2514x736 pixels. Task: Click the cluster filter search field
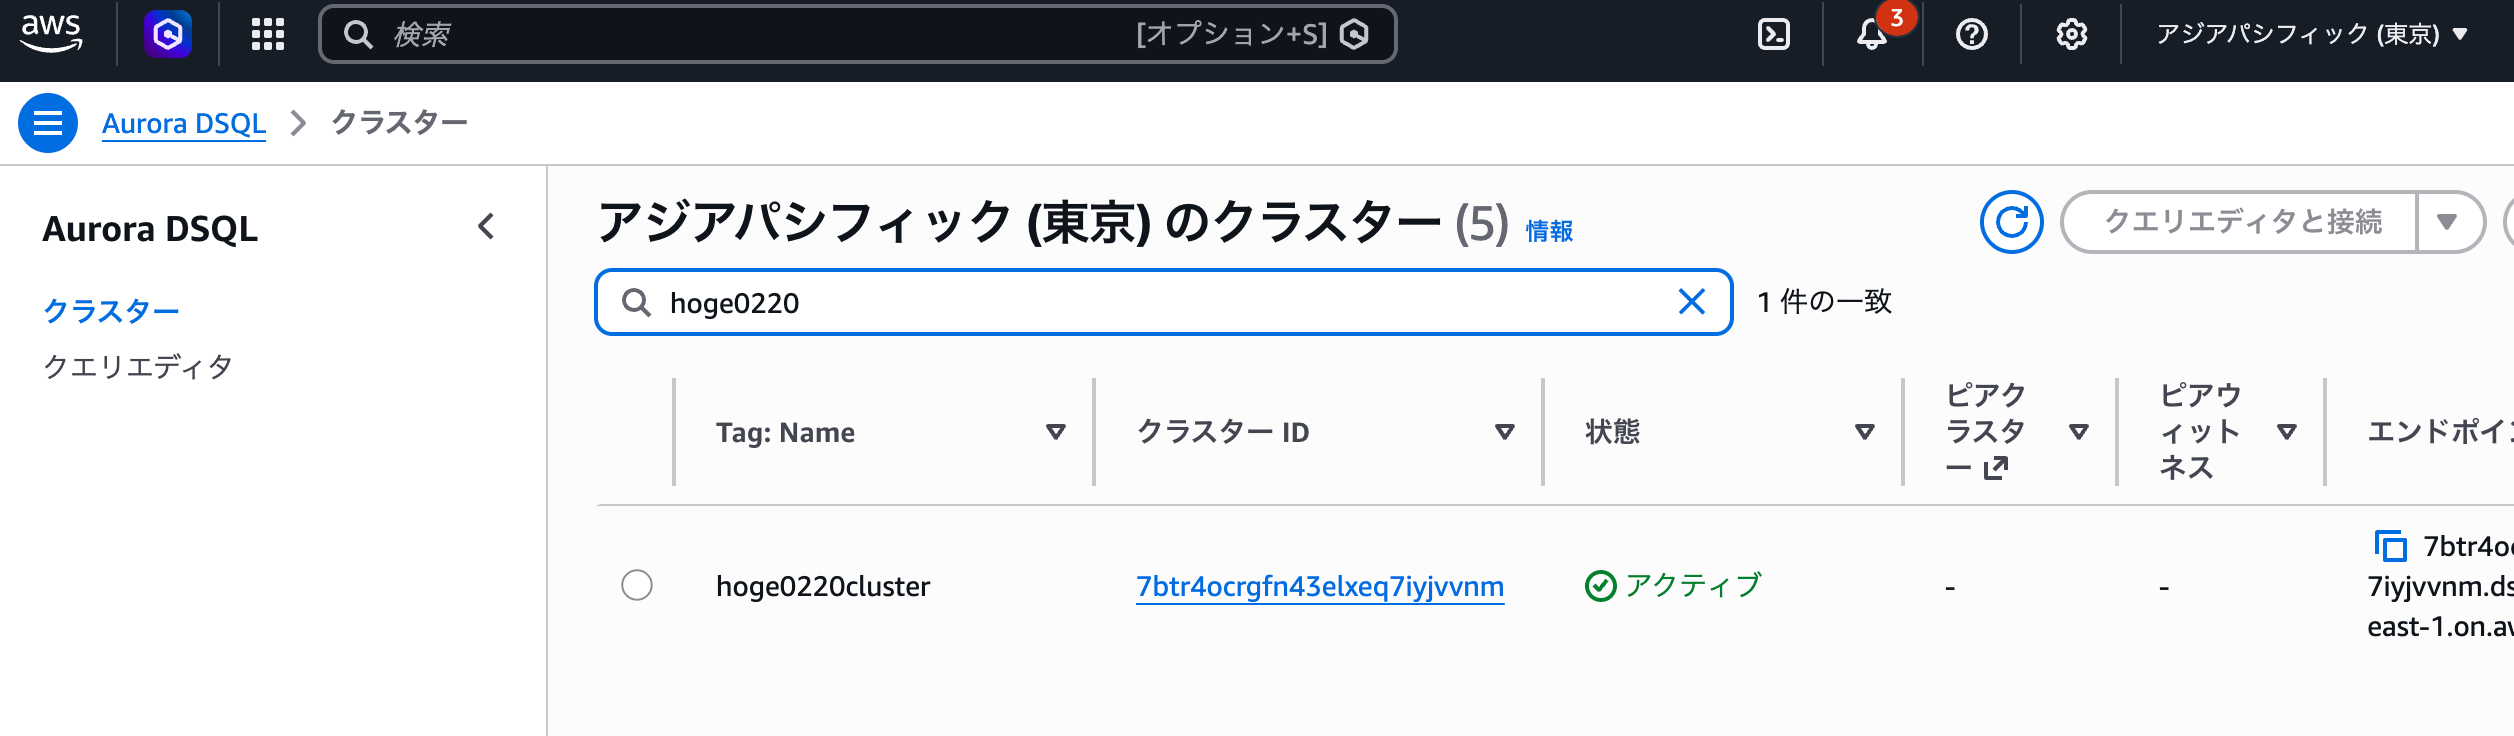coord(1160,302)
